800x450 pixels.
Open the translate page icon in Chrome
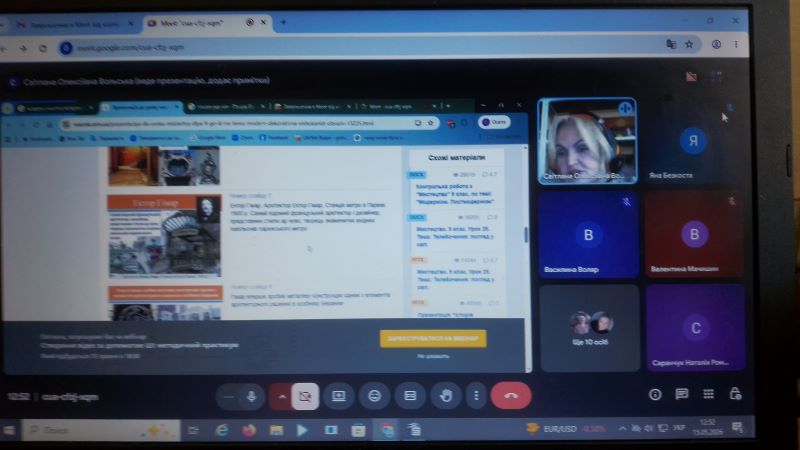pyautogui.click(x=671, y=45)
